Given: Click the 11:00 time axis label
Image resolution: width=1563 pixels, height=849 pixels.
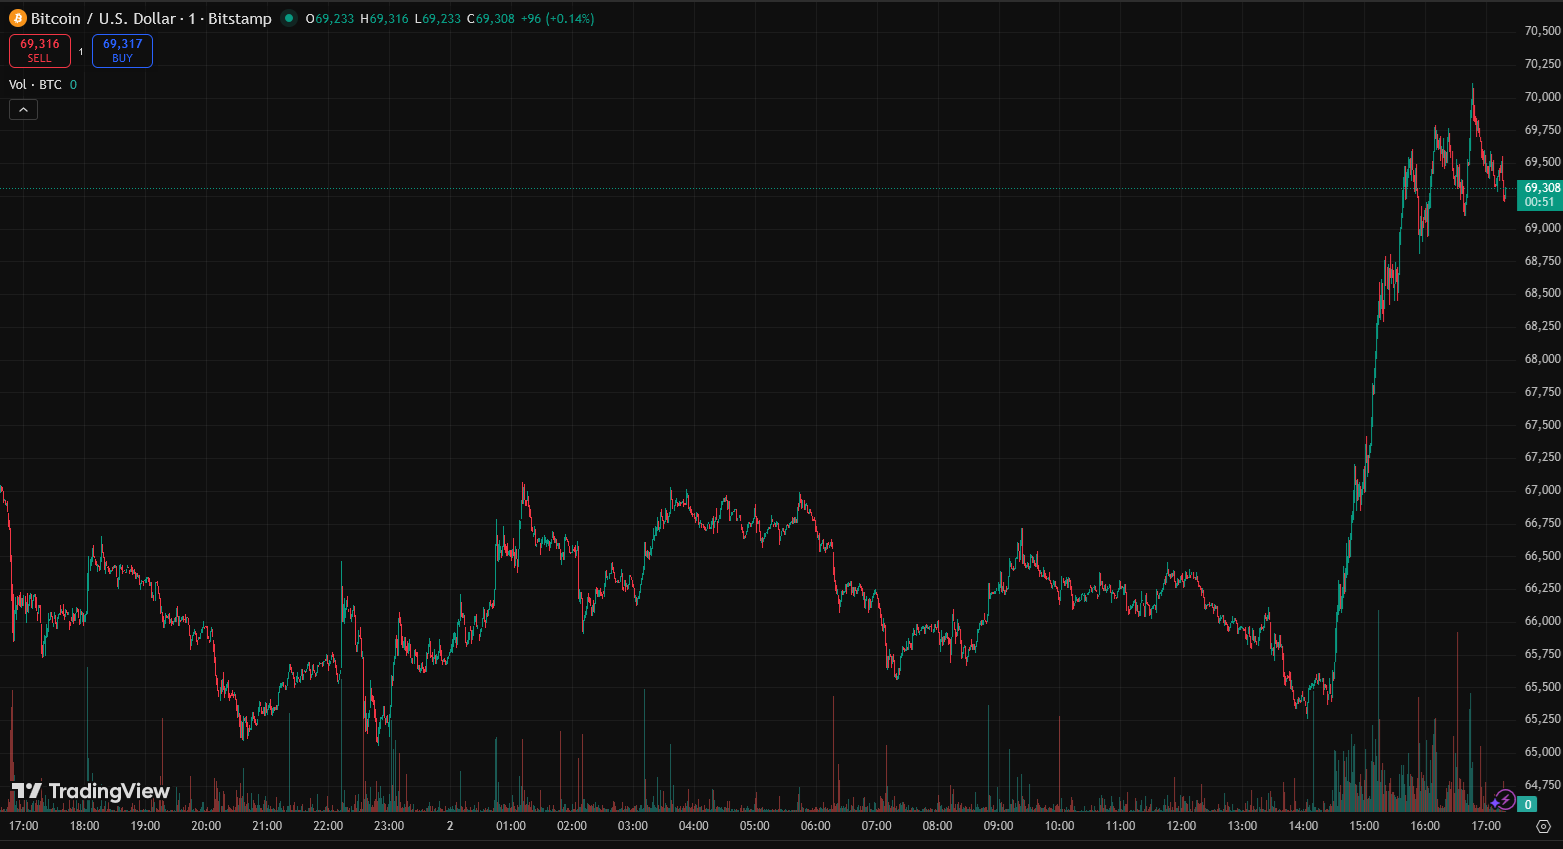Looking at the screenshot, I should [x=1121, y=826].
